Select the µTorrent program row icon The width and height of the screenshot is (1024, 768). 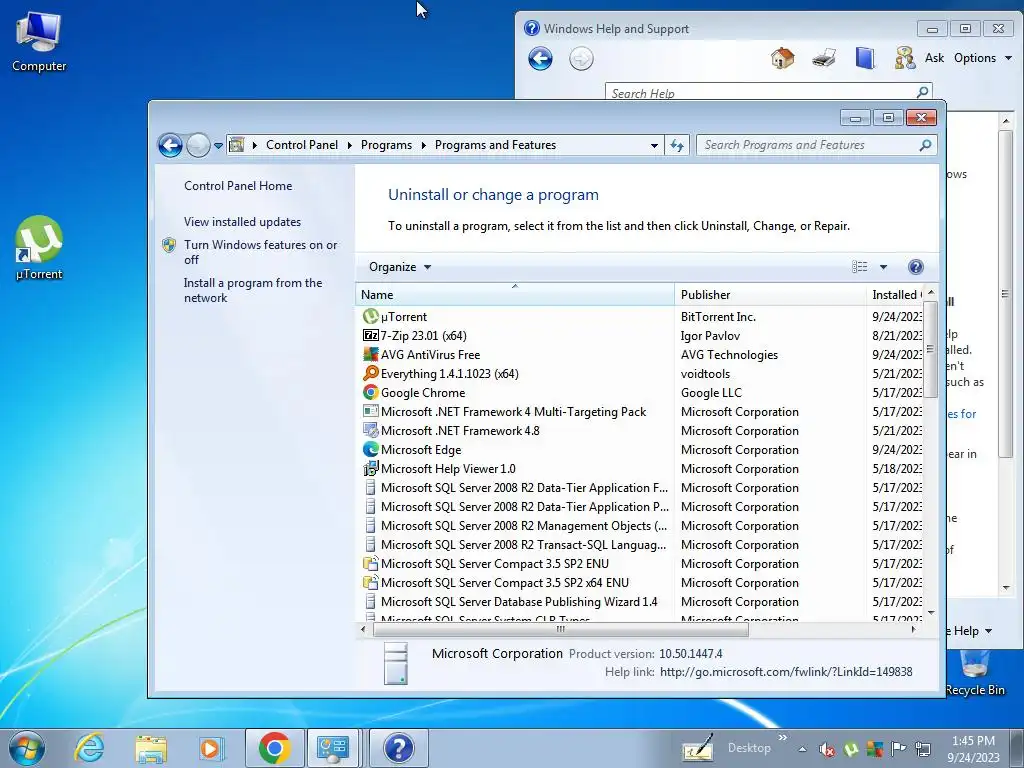click(370, 316)
